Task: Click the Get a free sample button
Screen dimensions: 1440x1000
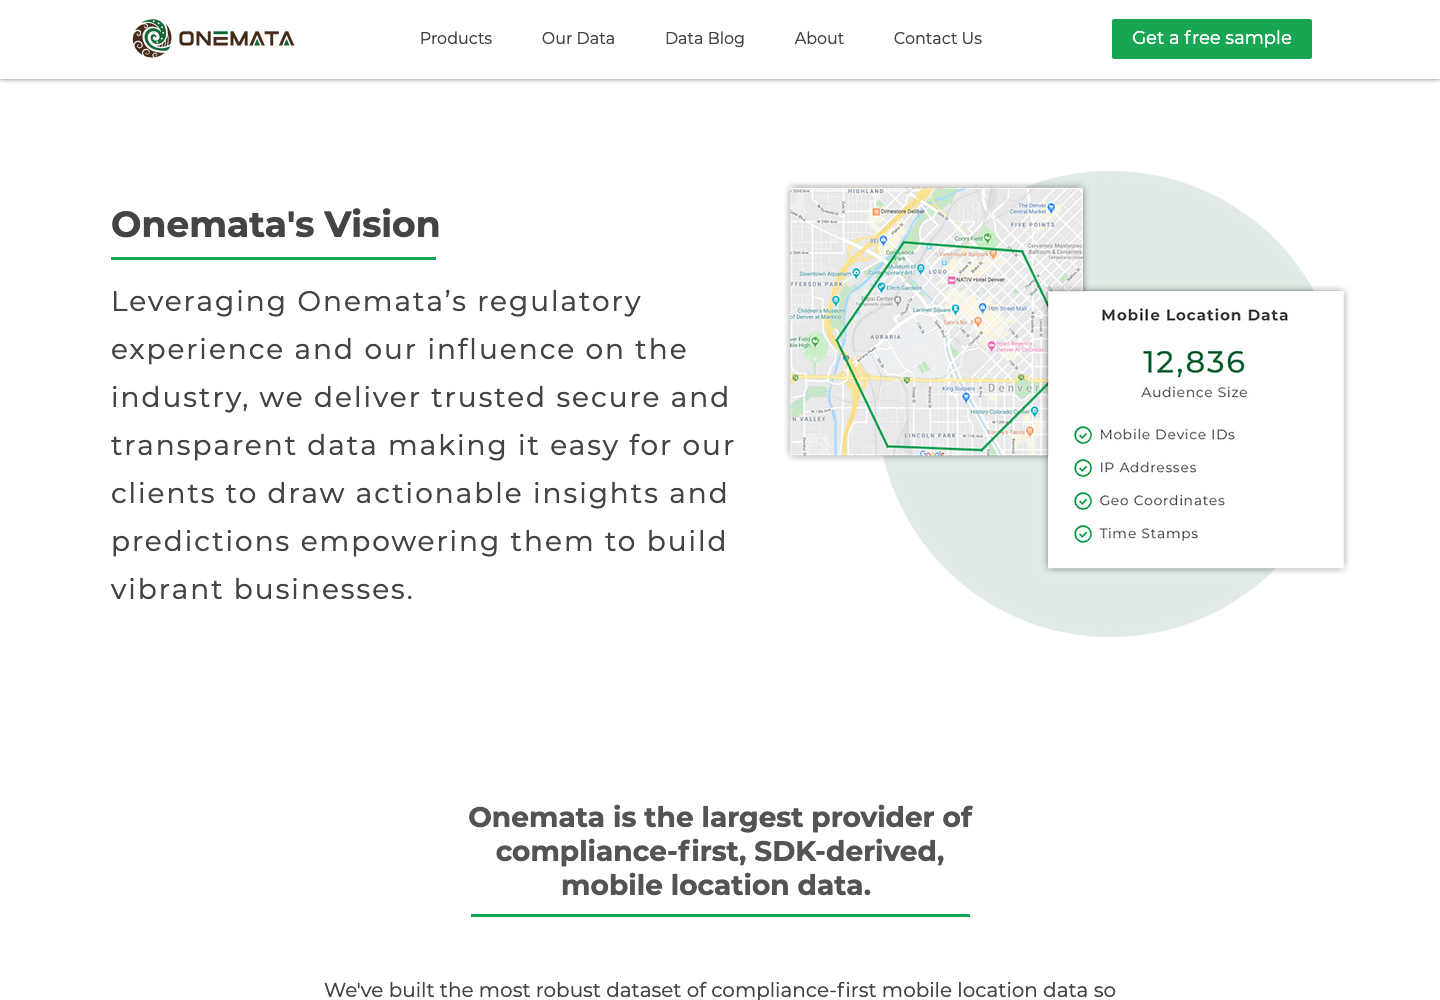Action: [1212, 39]
